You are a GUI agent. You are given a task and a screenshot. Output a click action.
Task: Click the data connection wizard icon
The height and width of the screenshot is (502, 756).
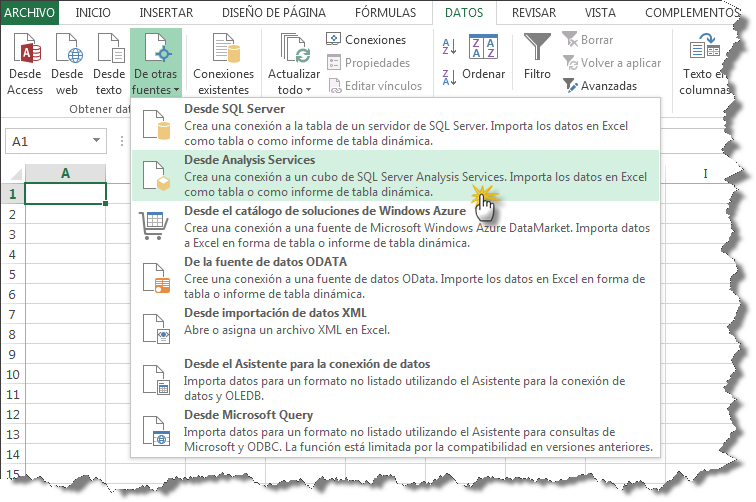156,380
